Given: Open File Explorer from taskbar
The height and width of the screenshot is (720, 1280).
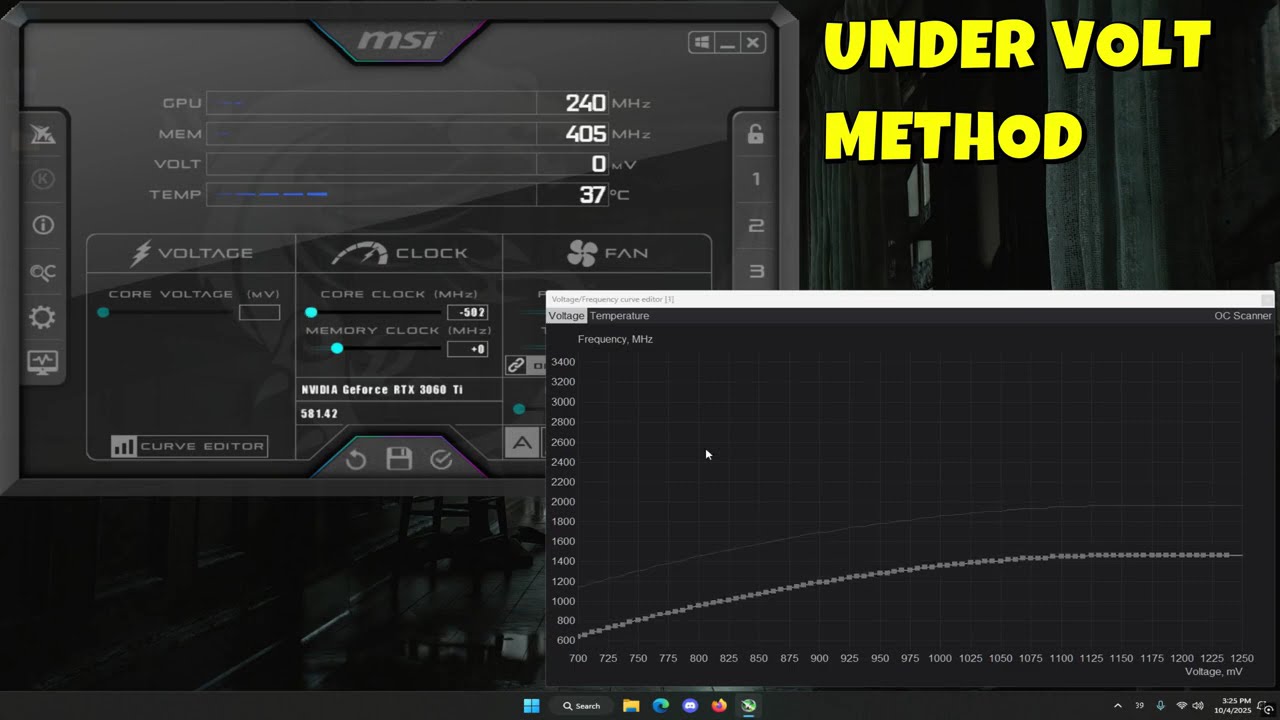Looking at the screenshot, I should point(631,706).
